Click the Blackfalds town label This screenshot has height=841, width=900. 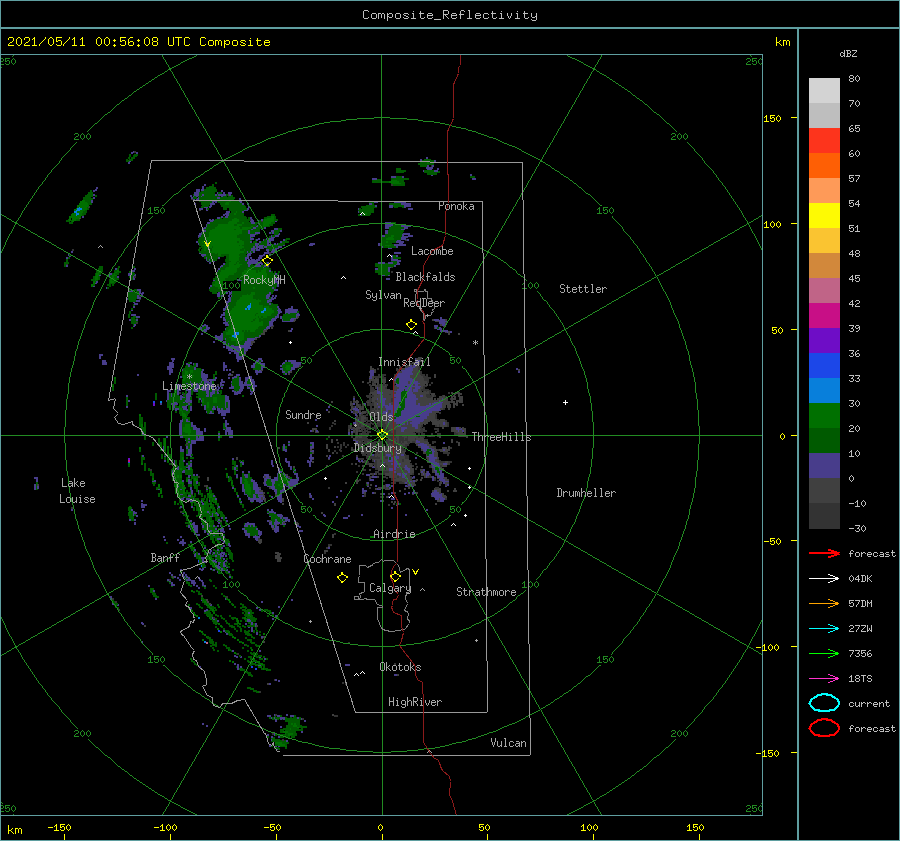[425, 277]
